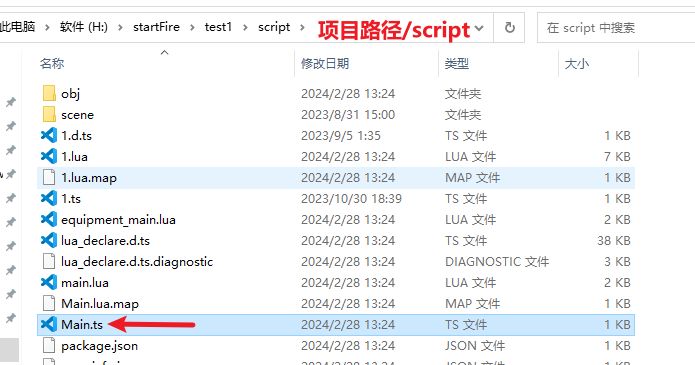Select the file name lua_declare.d.ts.diagnostic
Viewport: 695px width, 365px height.
tap(137, 262)
